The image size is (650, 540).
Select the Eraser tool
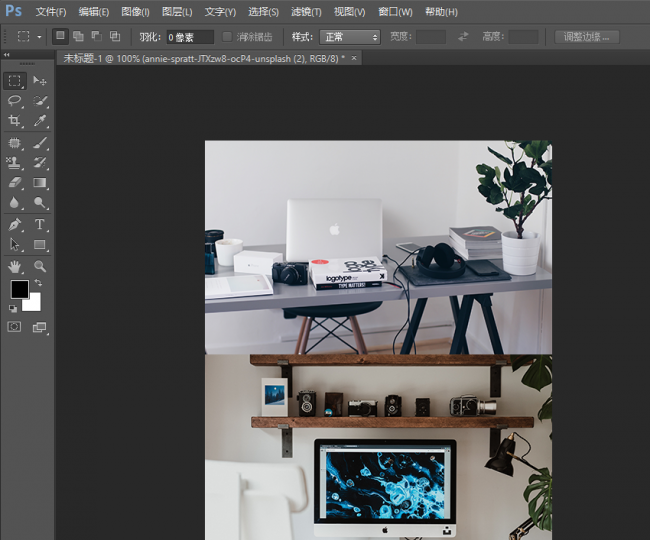click(x=15, y=182)
